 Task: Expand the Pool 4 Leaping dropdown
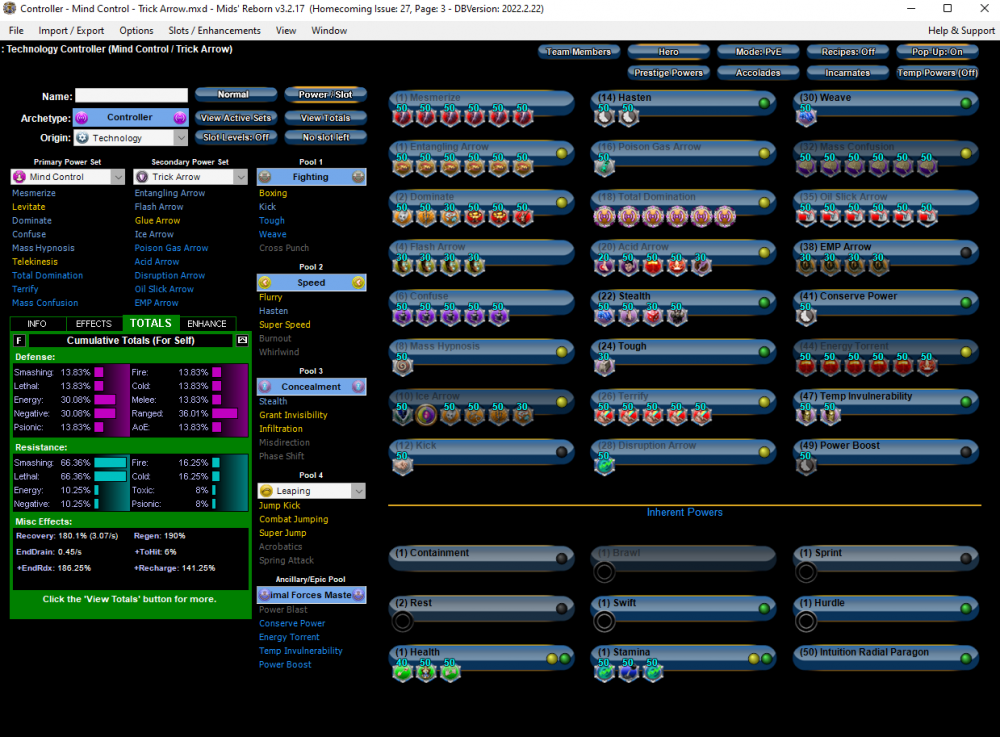[311, 491]
